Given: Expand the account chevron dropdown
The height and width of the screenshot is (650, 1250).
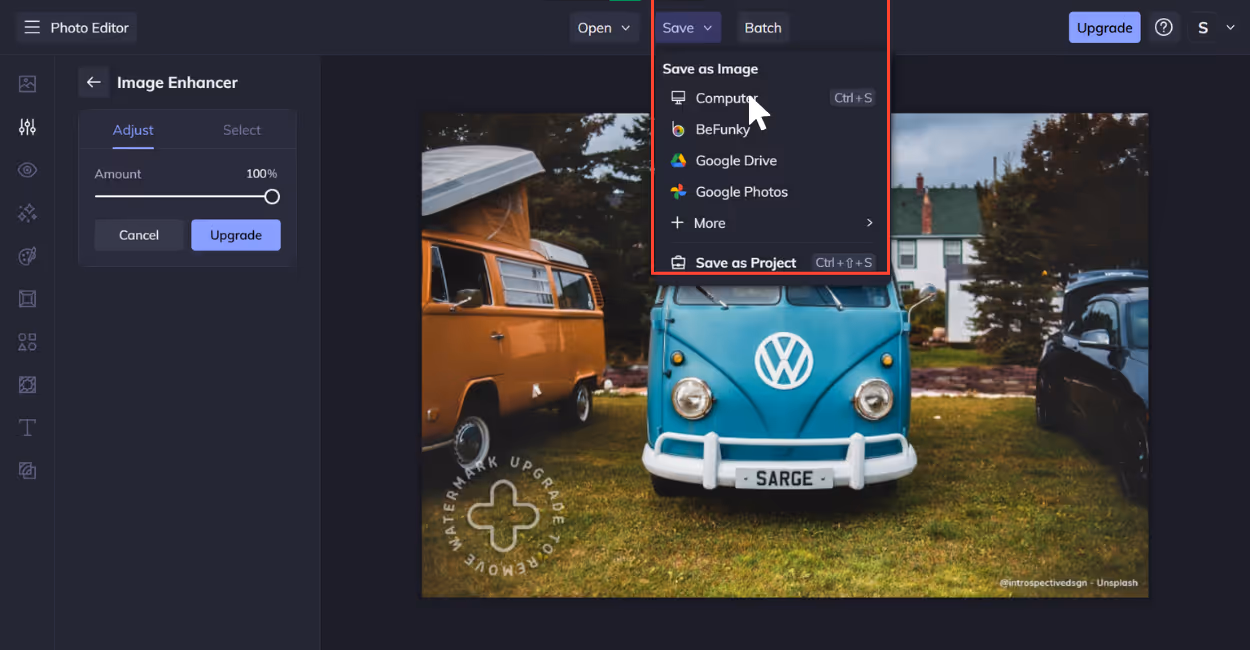Looking at the screenshot, I should 1230,28.
